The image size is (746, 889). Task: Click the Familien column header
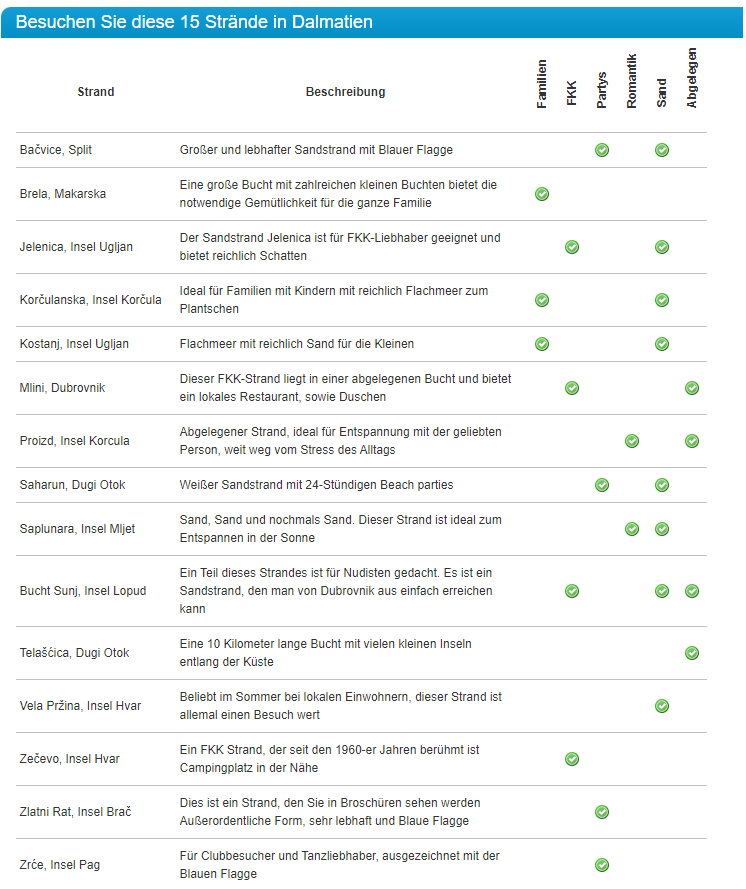point(542,84)
